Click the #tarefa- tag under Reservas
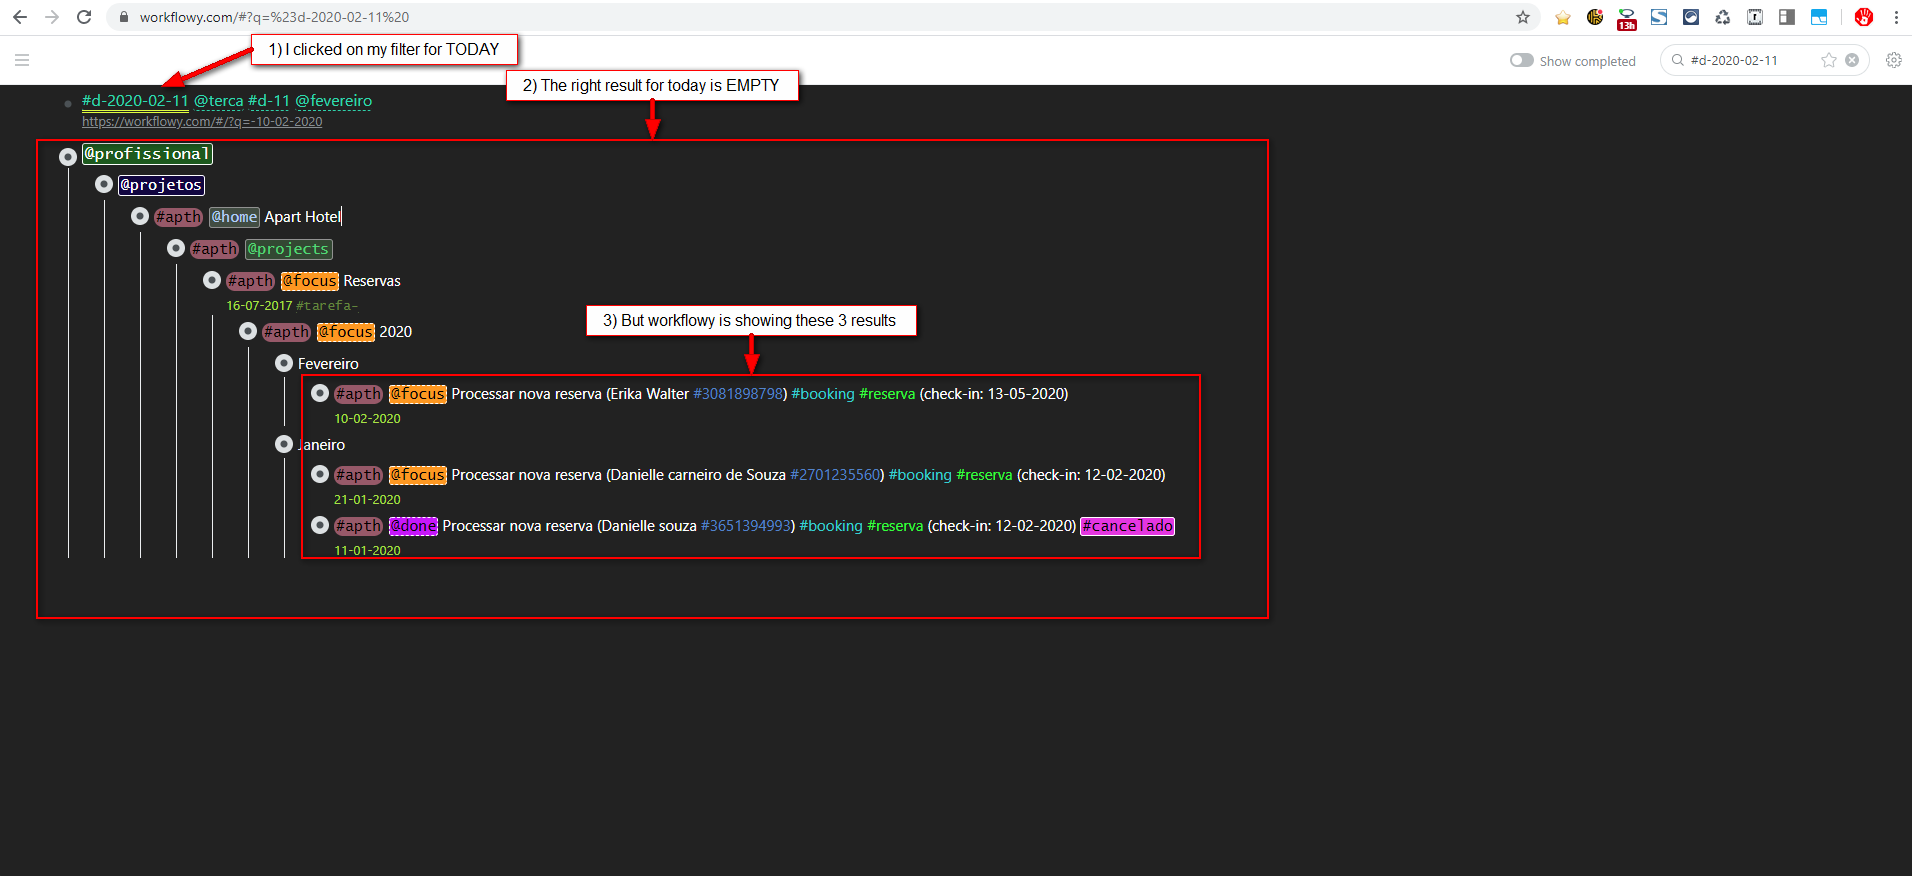This screenshot has width=1912, height=876. 327,306
